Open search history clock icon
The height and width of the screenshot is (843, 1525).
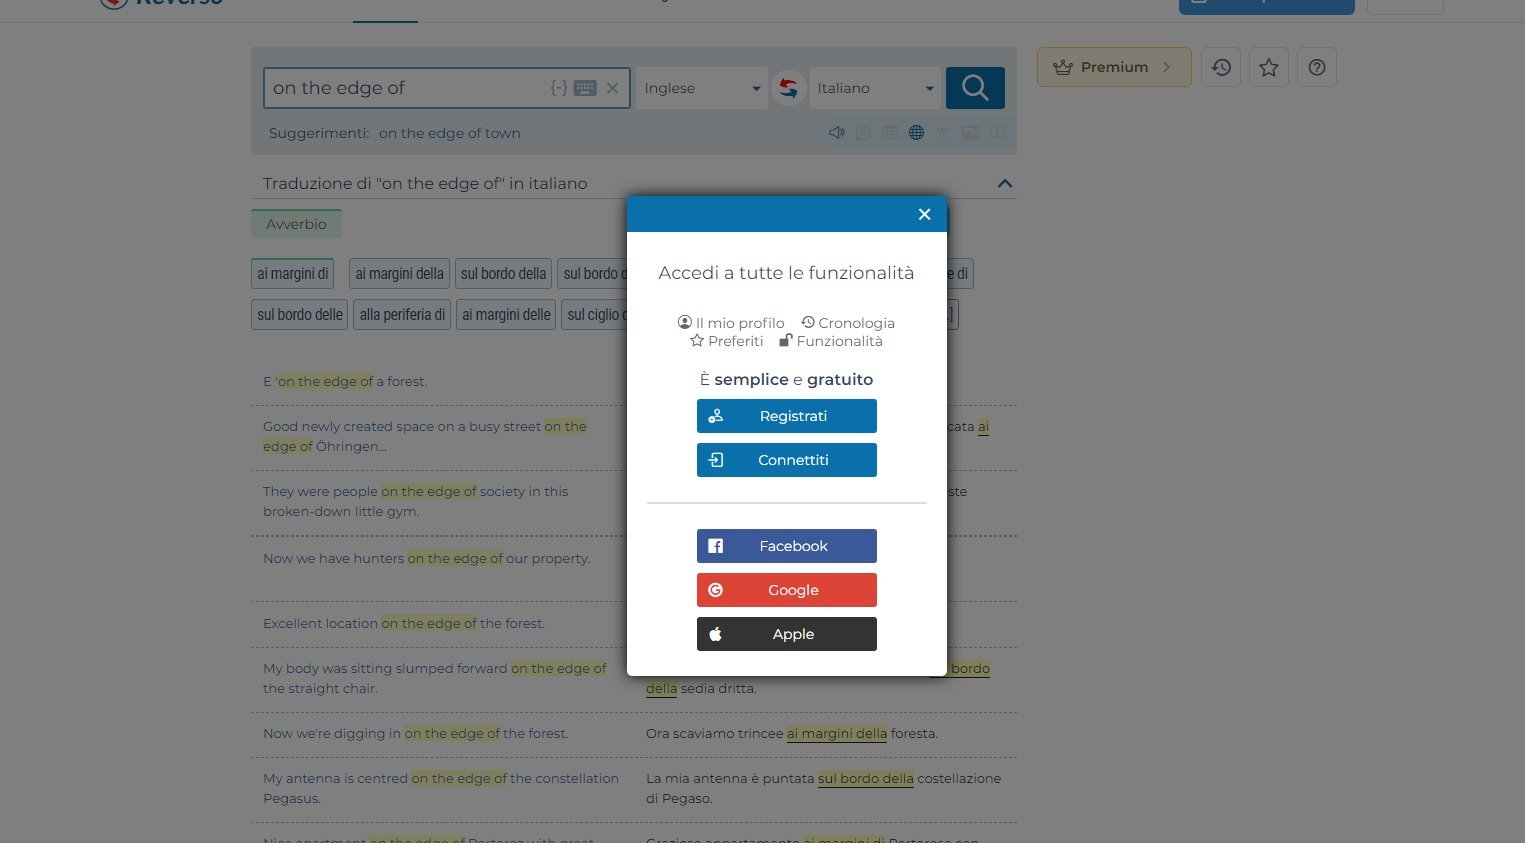tap(1221, 67)
